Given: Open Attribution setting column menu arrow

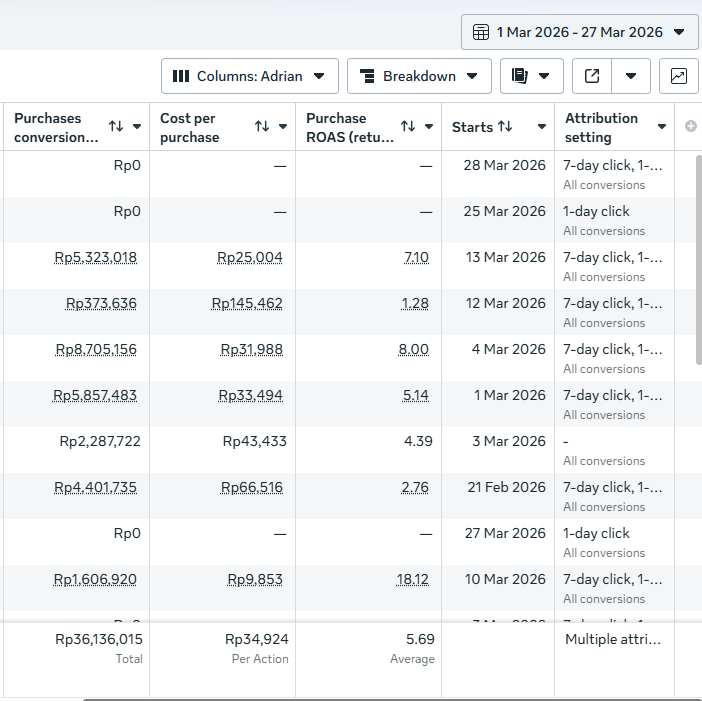Looking at the screenshot, I should point(662,127).
